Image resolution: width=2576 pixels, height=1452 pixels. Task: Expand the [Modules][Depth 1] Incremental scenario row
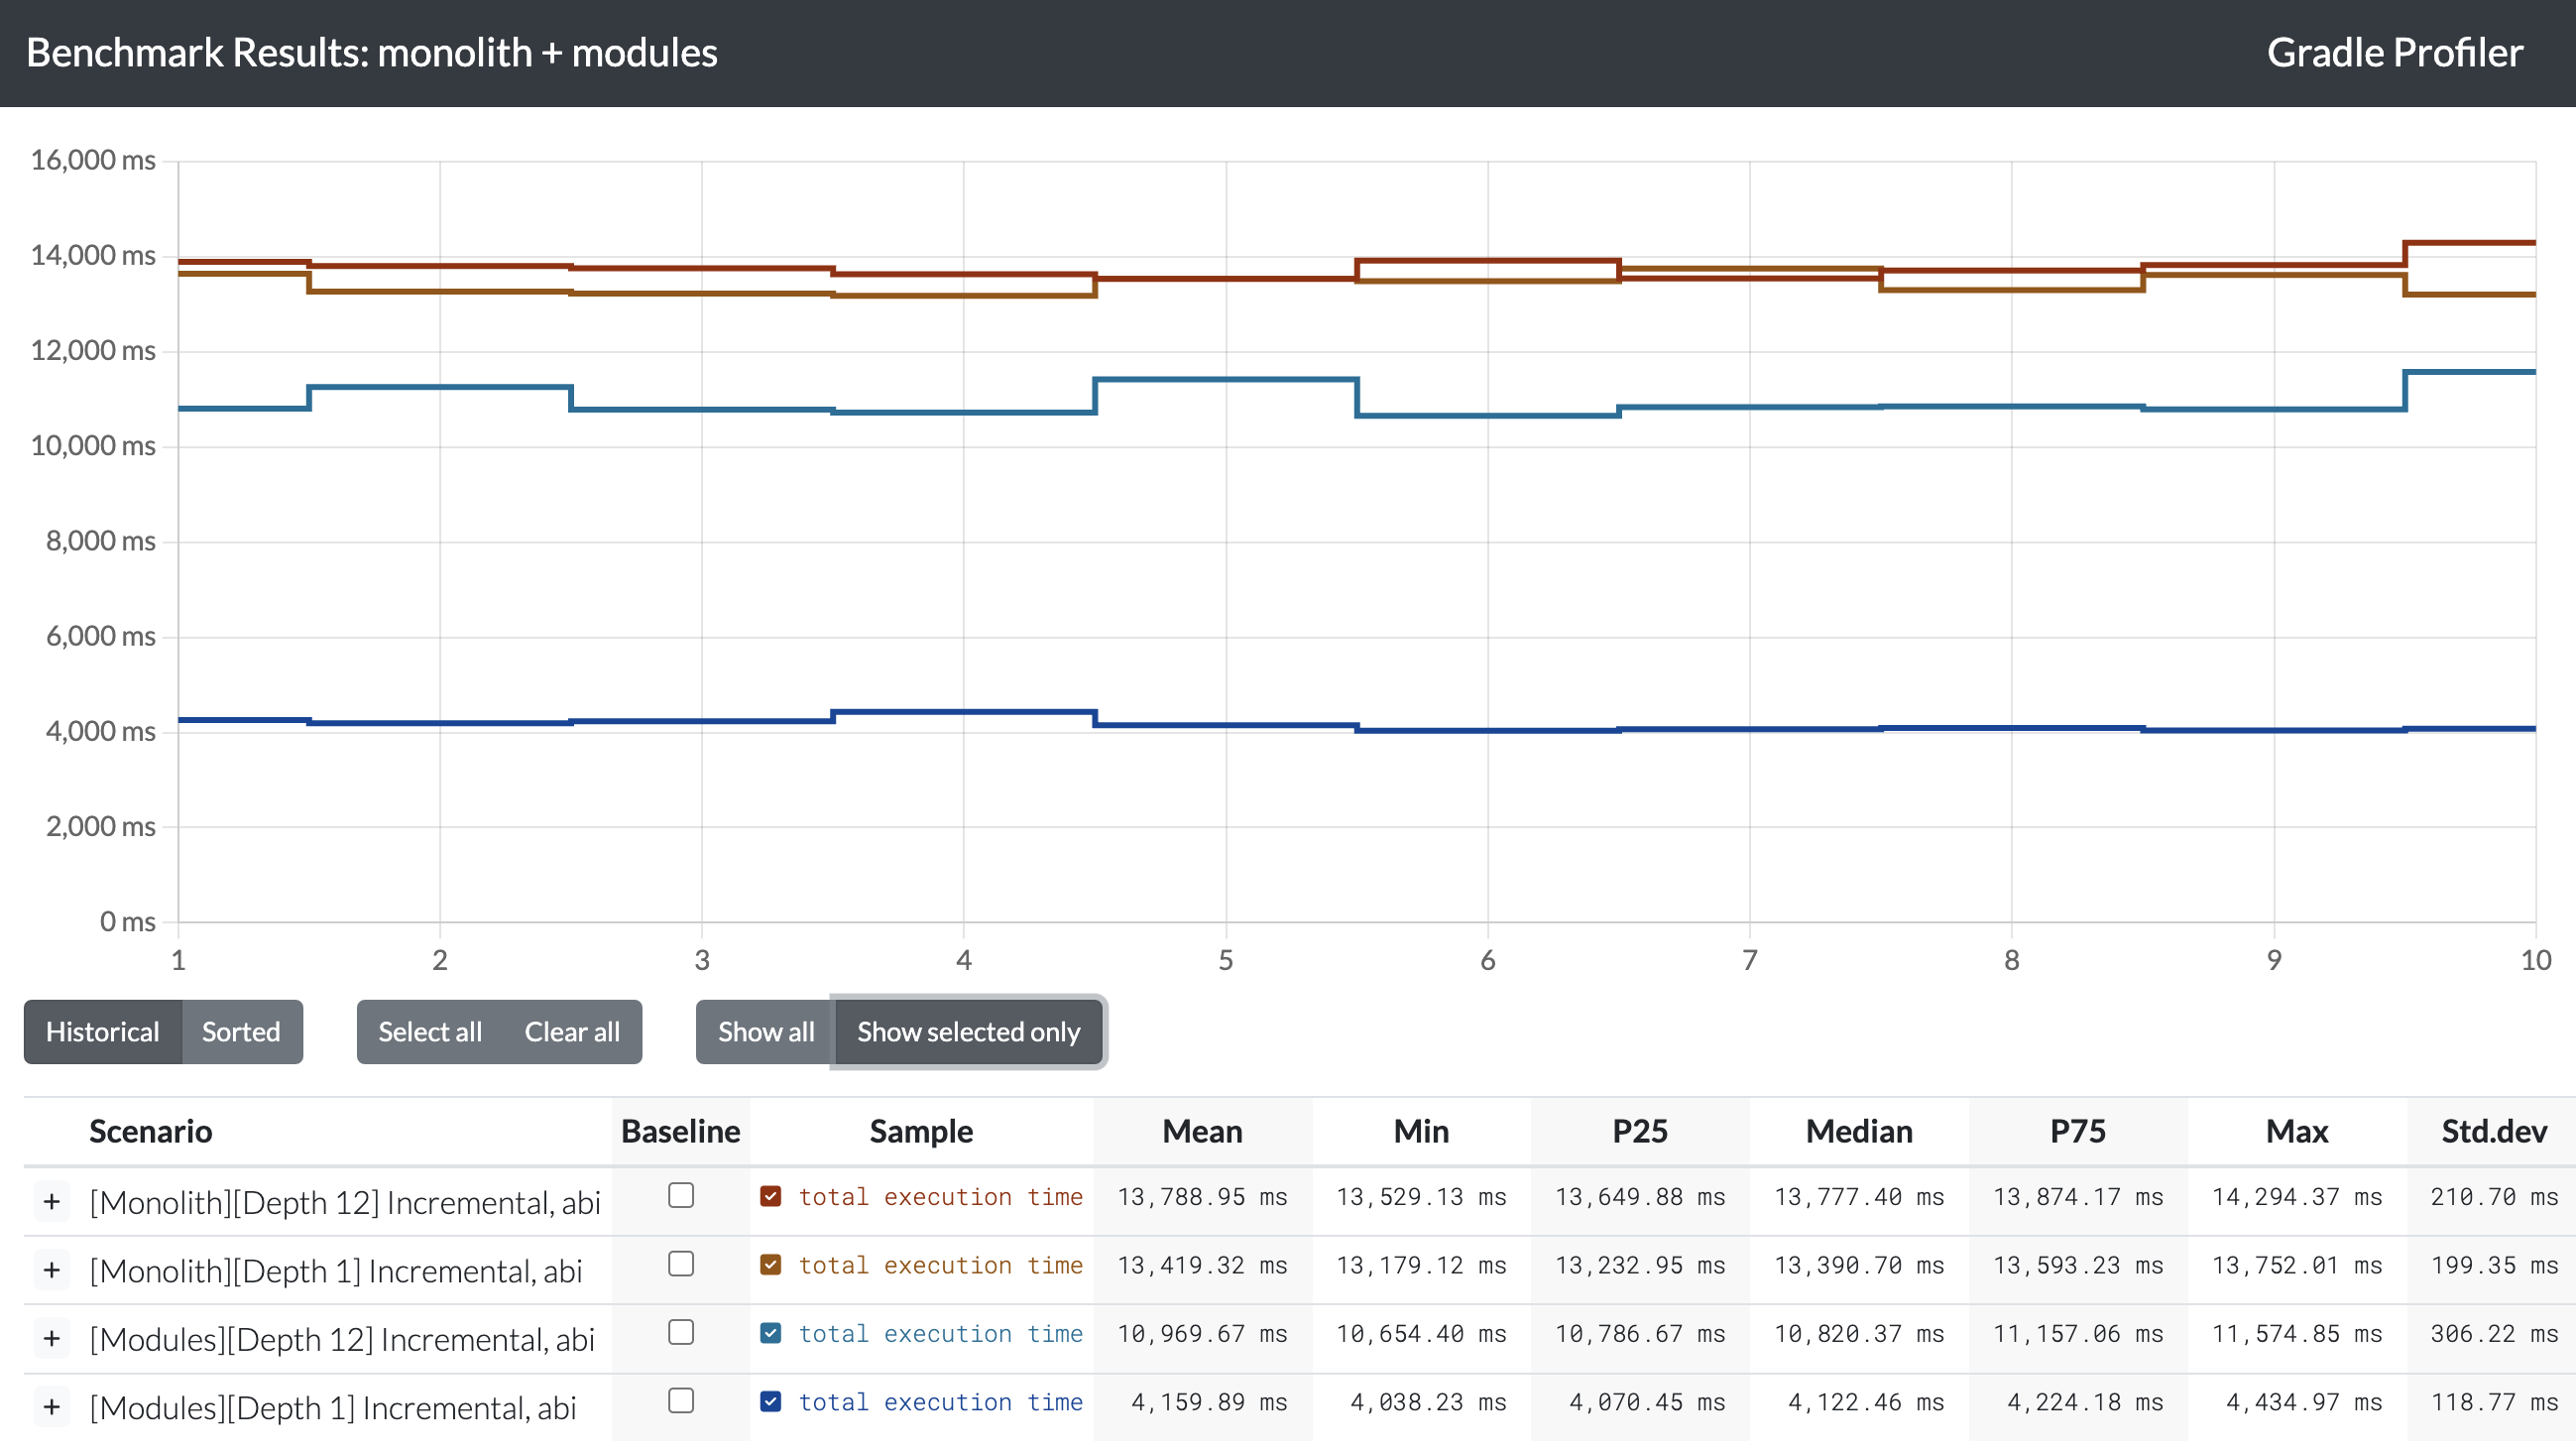click(52, 1405)
